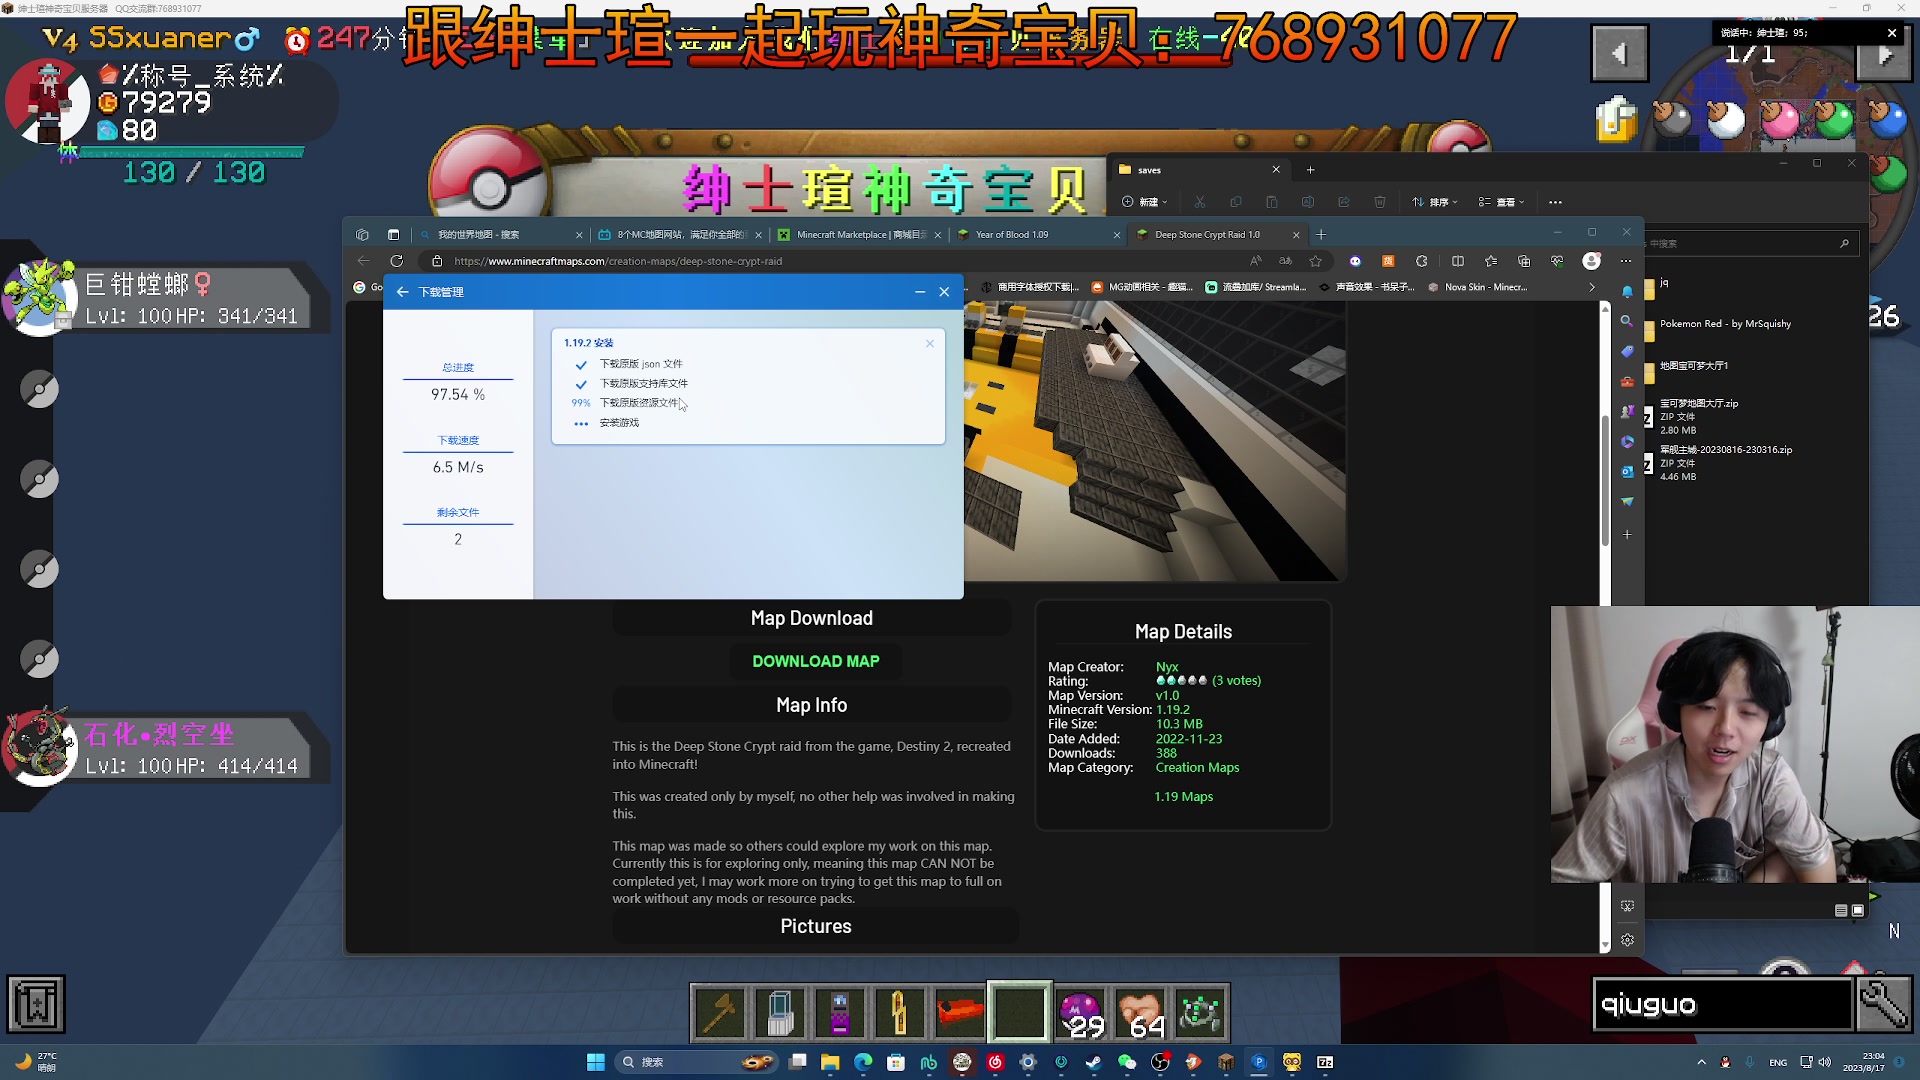Dismiss the 1.19.2 install task card
This screenshot has width=1920, height=1080.
pos(930,343)
